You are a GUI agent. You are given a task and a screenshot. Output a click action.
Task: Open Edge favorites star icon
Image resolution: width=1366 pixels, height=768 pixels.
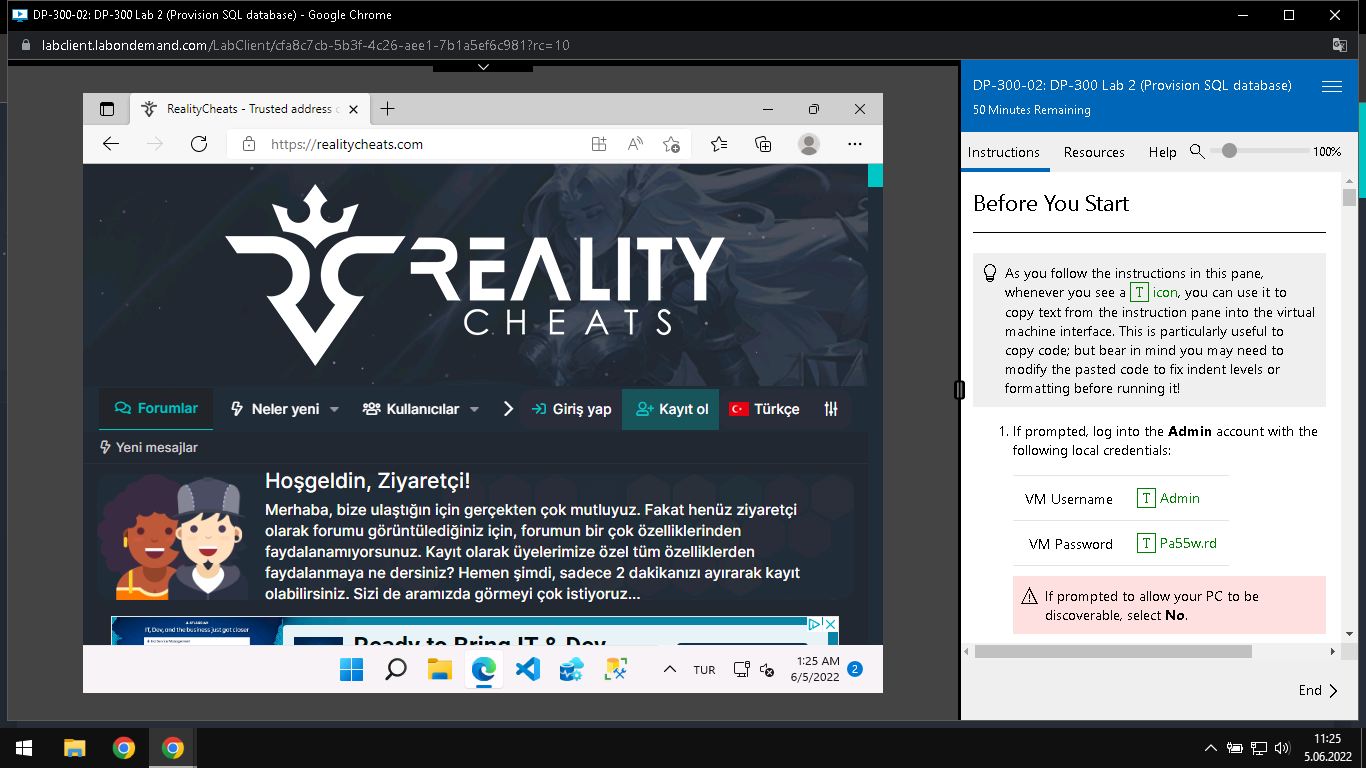pyautogui.click(x=719, y=144)
